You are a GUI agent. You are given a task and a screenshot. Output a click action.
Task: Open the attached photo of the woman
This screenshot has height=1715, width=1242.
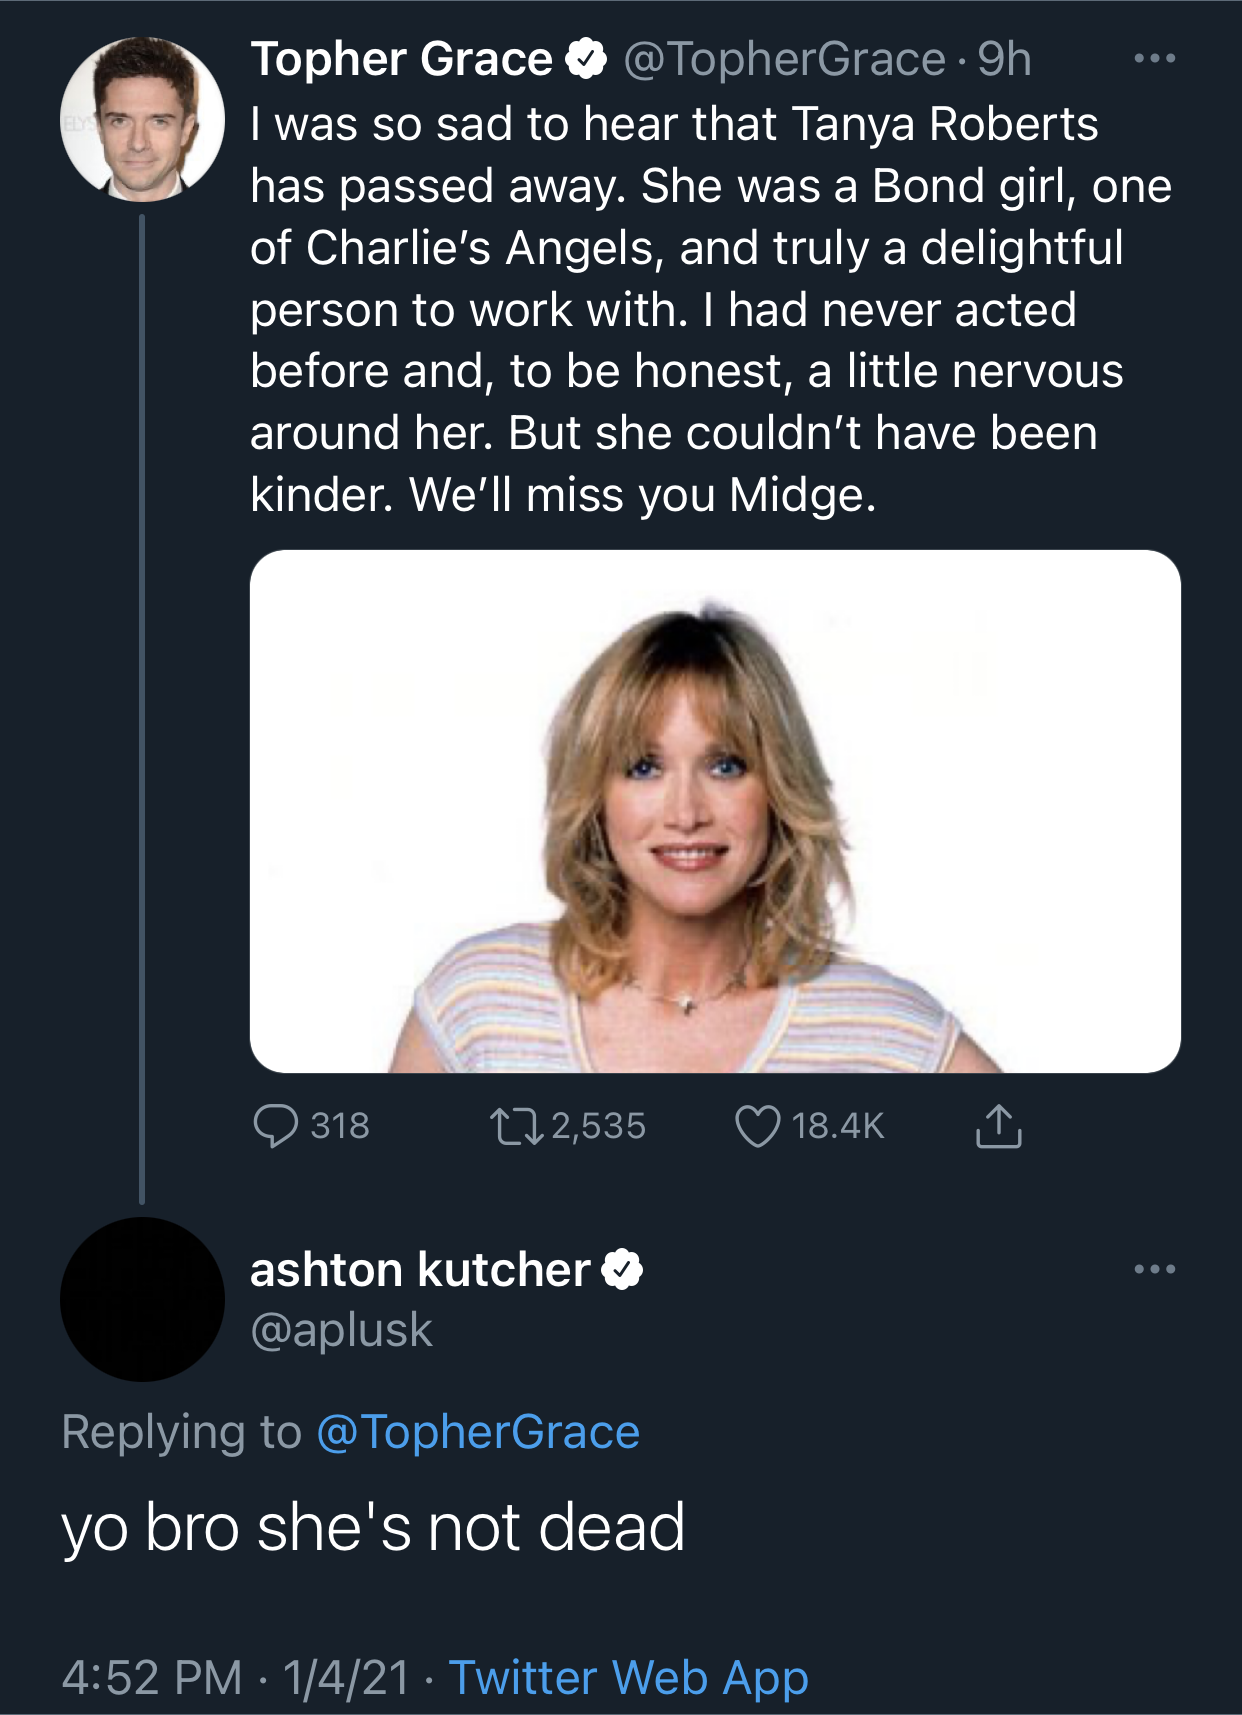[715, 811]
